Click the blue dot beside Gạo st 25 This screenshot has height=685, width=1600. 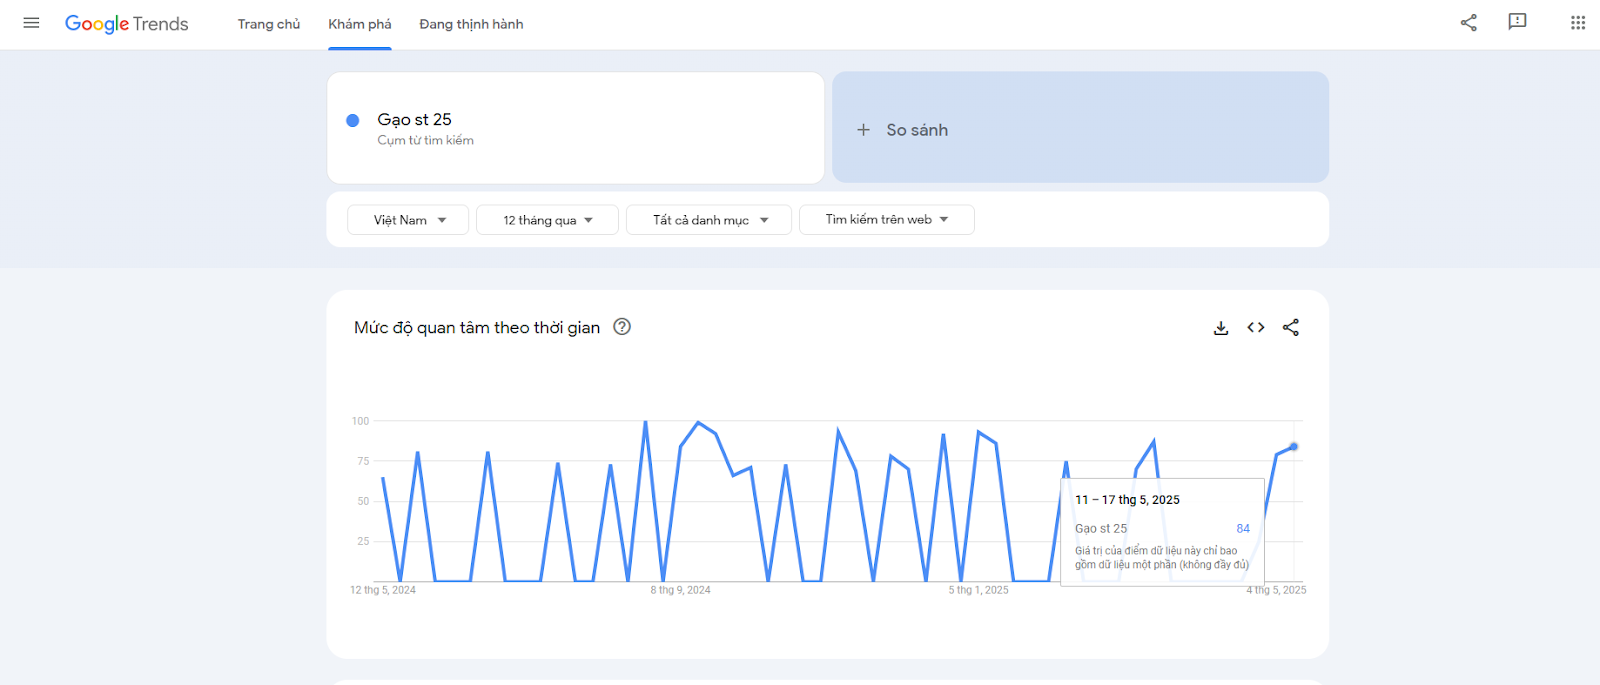(x=353, y=120)
